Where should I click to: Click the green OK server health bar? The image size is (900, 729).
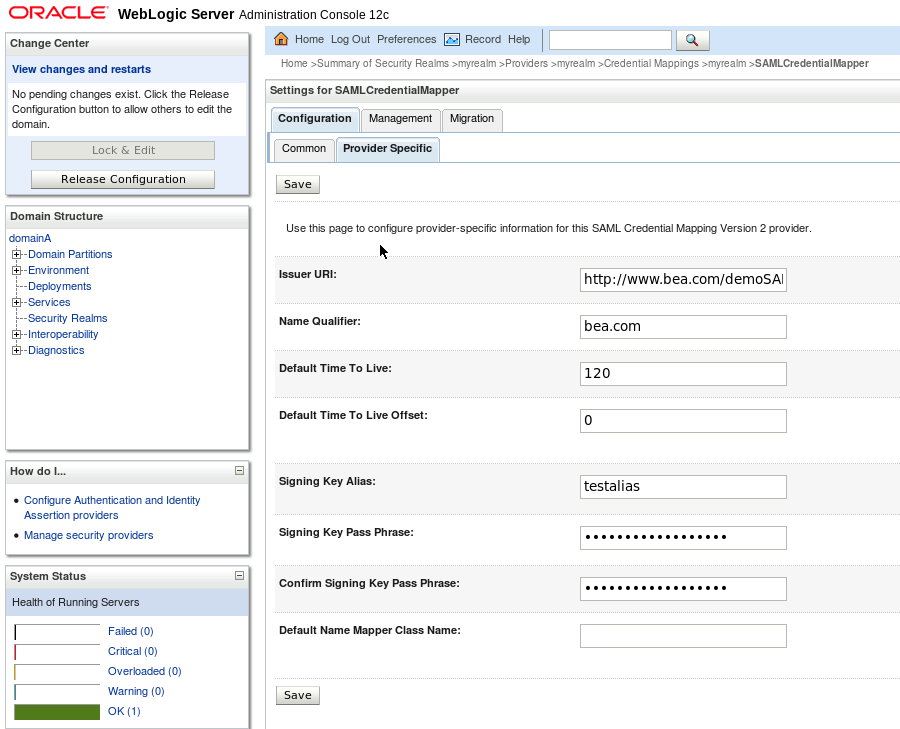click(x=57, y=711)
